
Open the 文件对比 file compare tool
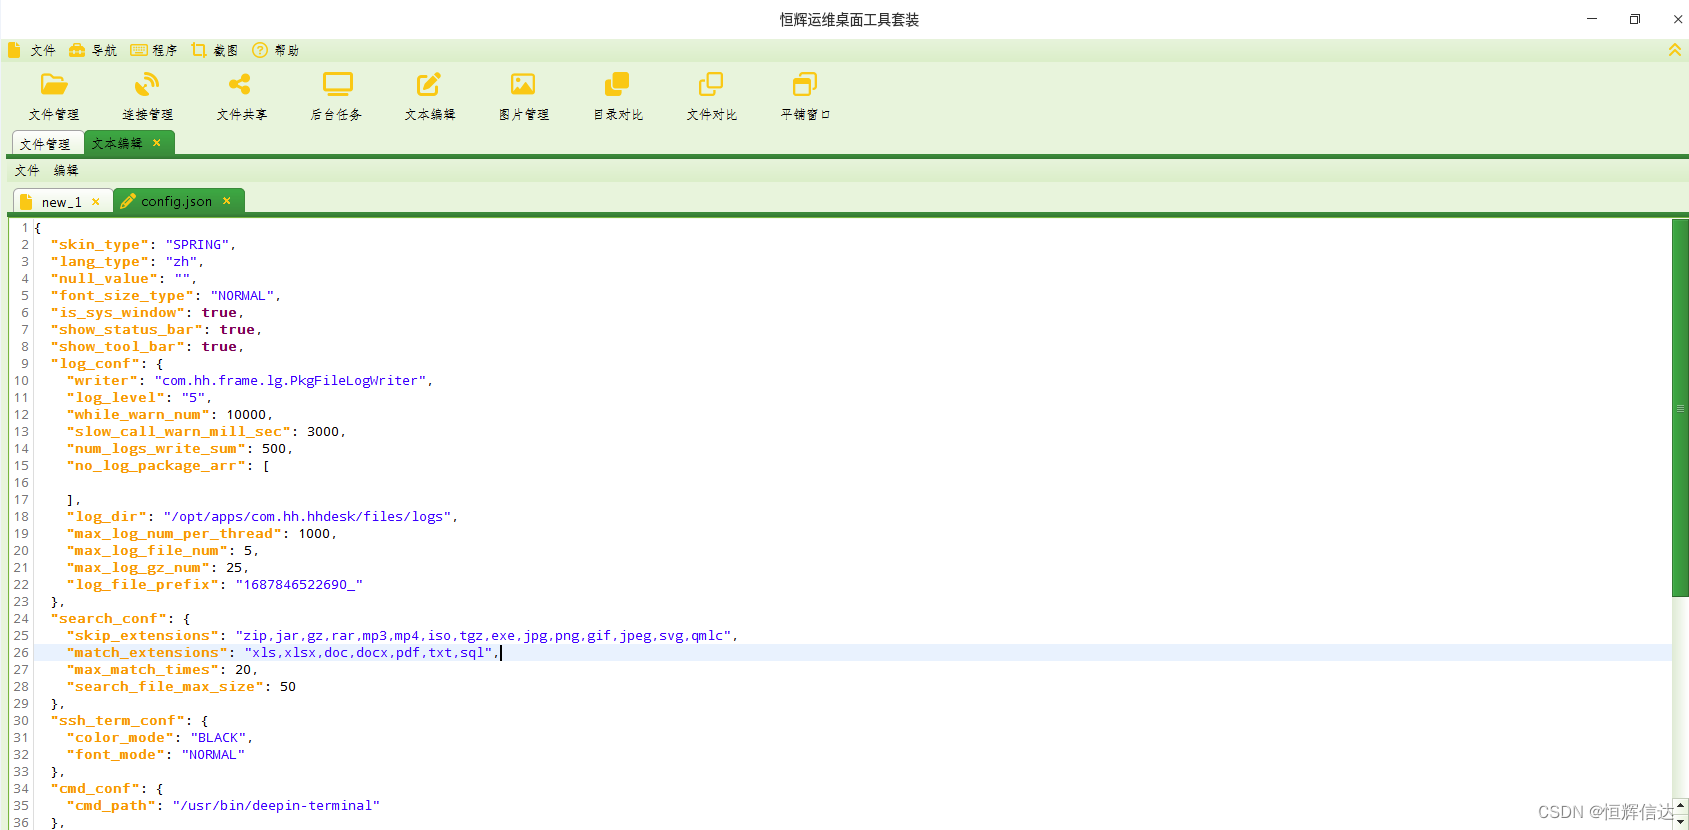(x=712, y=97)
